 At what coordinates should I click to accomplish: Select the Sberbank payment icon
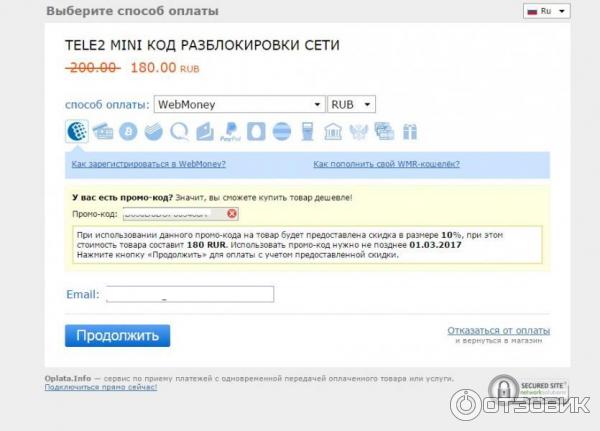pos(154,132)
